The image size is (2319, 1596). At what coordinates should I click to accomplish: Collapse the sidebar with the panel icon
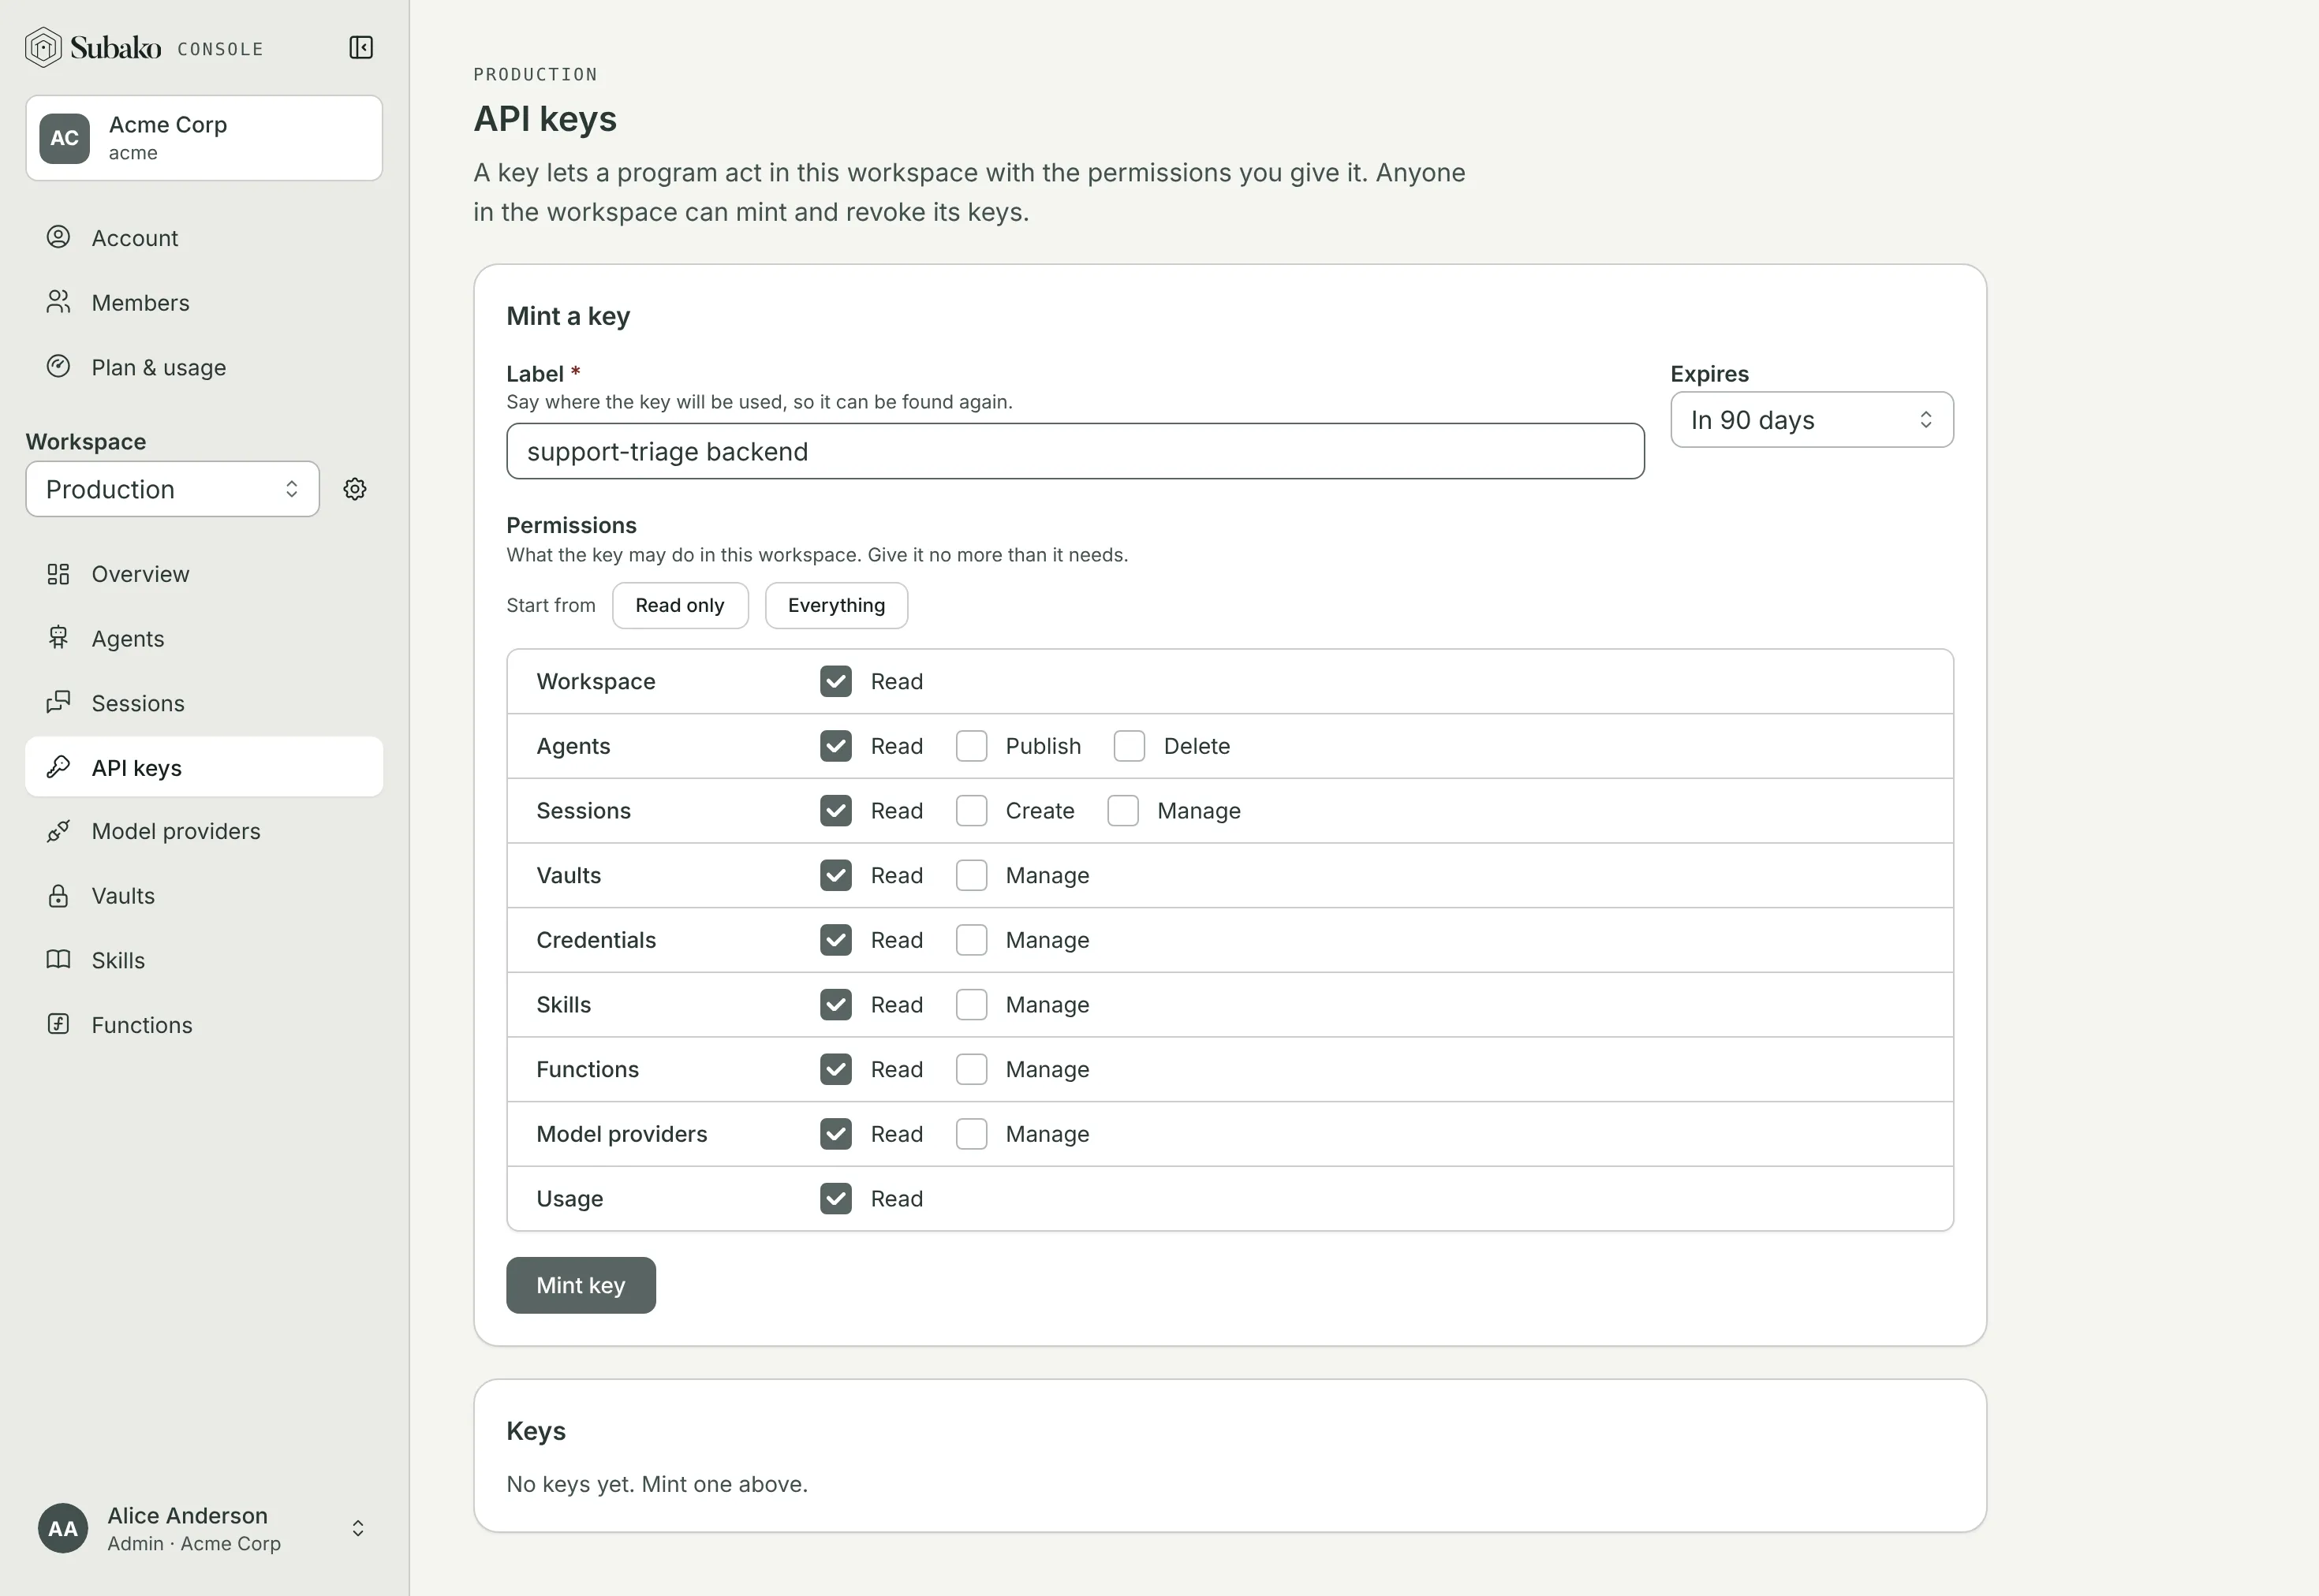pos(361,47)
